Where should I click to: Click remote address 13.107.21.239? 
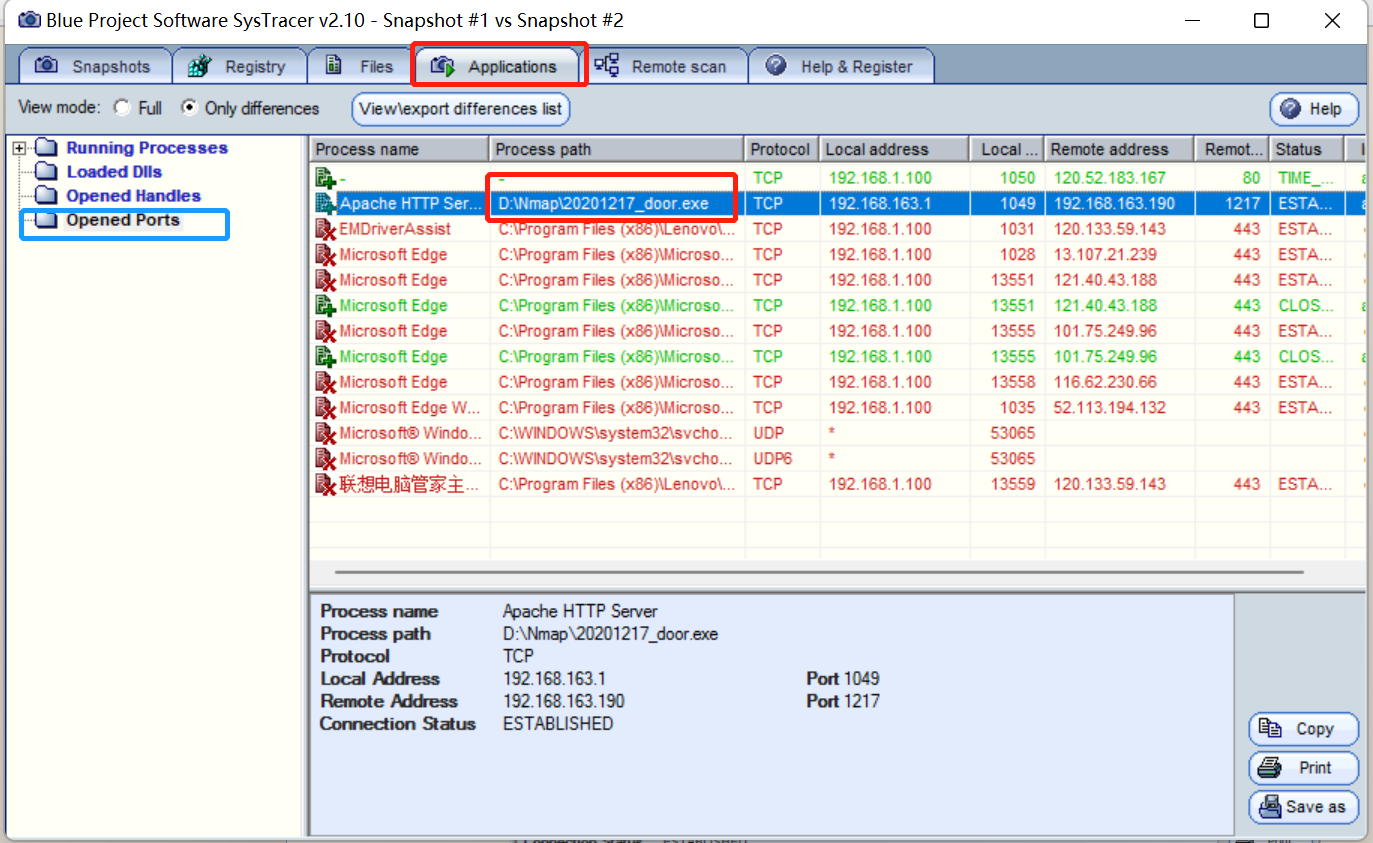1105,254
